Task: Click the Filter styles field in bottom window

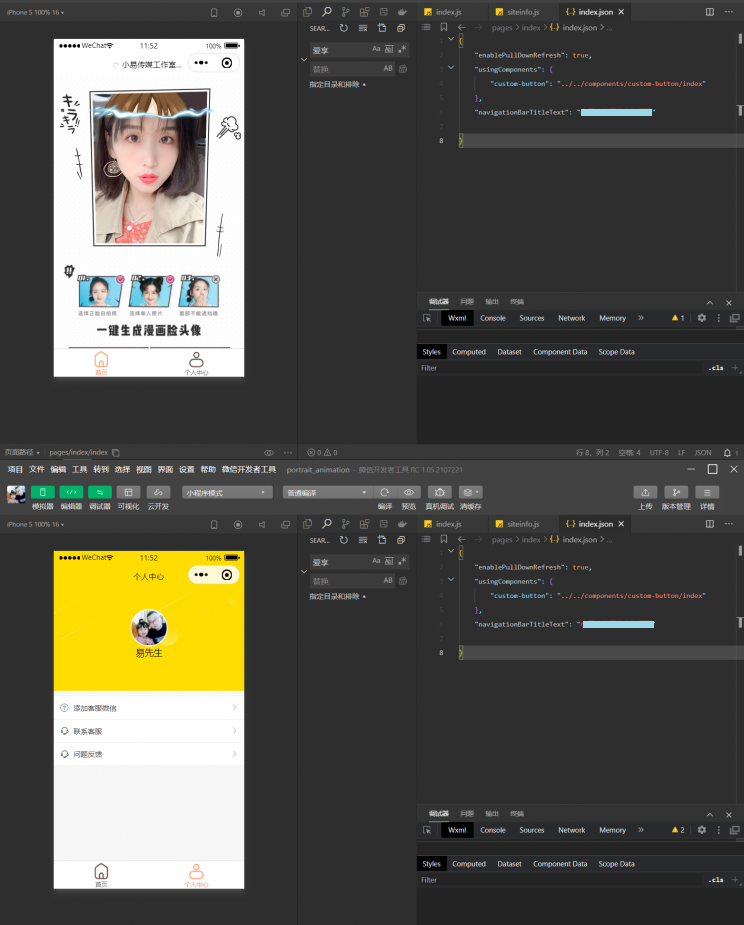Action: [561, 880]
